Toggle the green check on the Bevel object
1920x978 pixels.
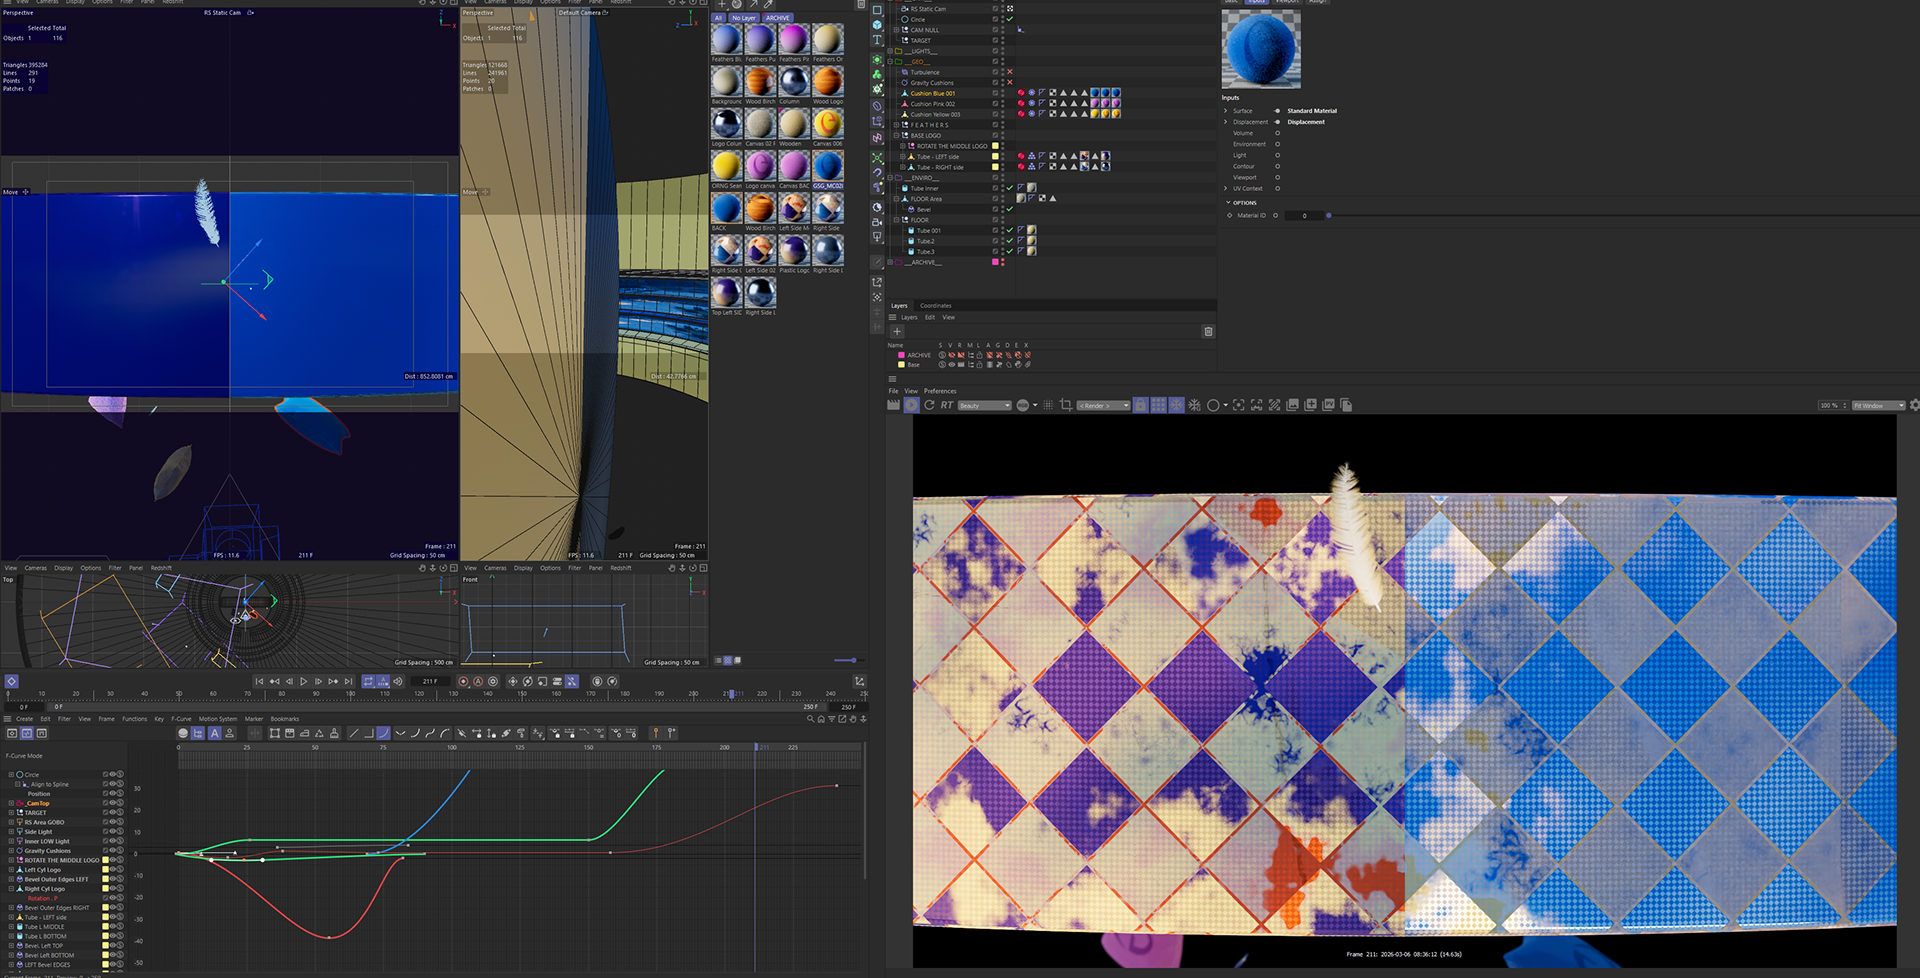point(1010,209)
